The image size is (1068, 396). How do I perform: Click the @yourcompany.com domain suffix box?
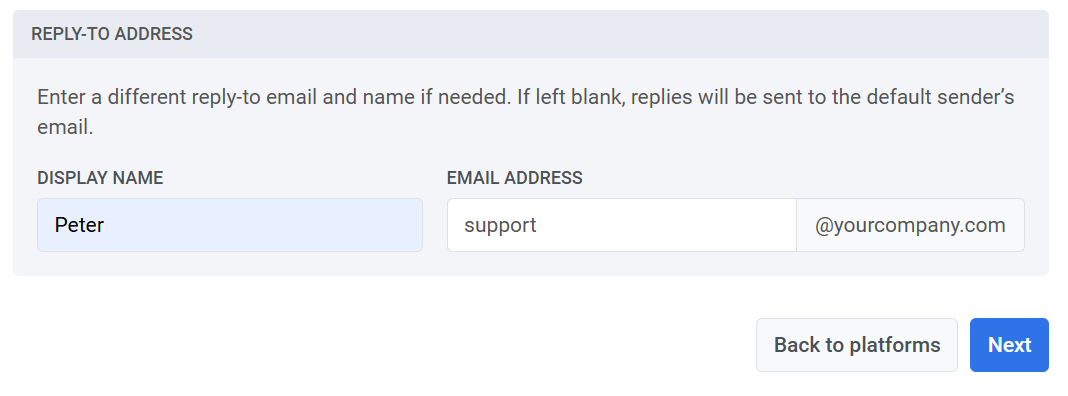(x=910, y=225)
